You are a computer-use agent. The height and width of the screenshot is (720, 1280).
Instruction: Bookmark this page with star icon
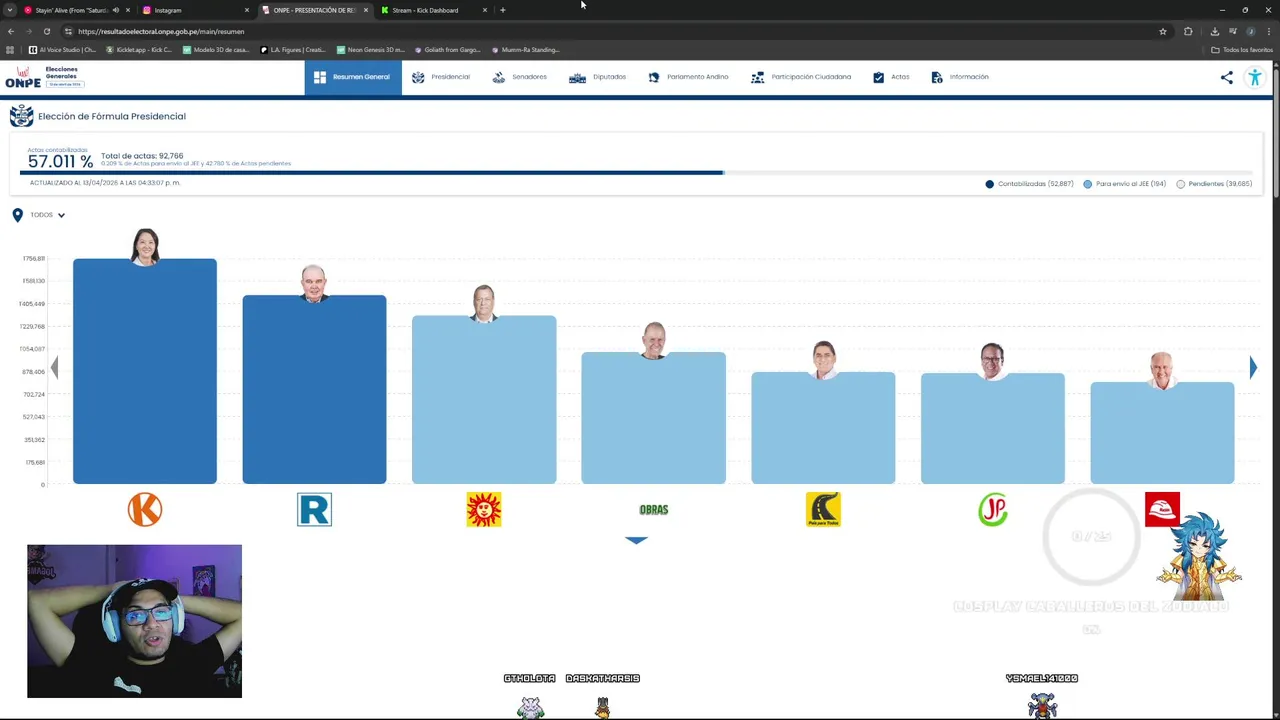point(1163,31)
